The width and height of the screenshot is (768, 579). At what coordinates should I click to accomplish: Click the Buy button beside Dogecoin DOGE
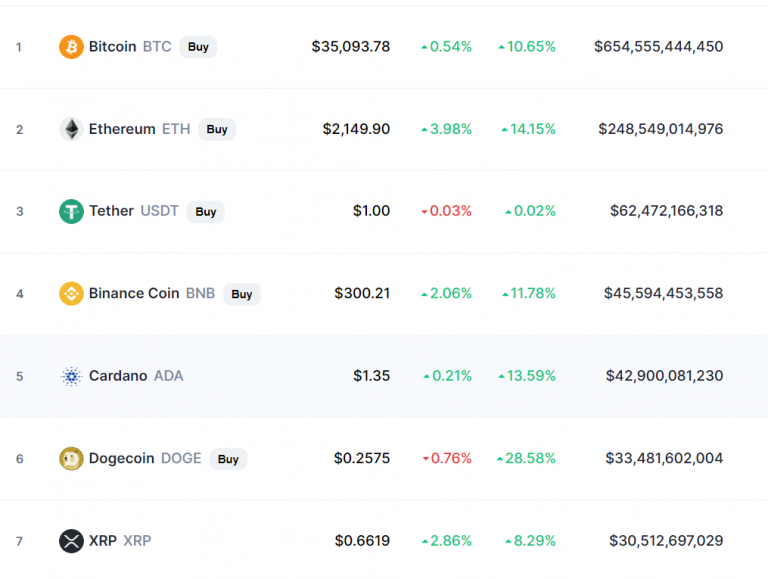tap(228, 459)
